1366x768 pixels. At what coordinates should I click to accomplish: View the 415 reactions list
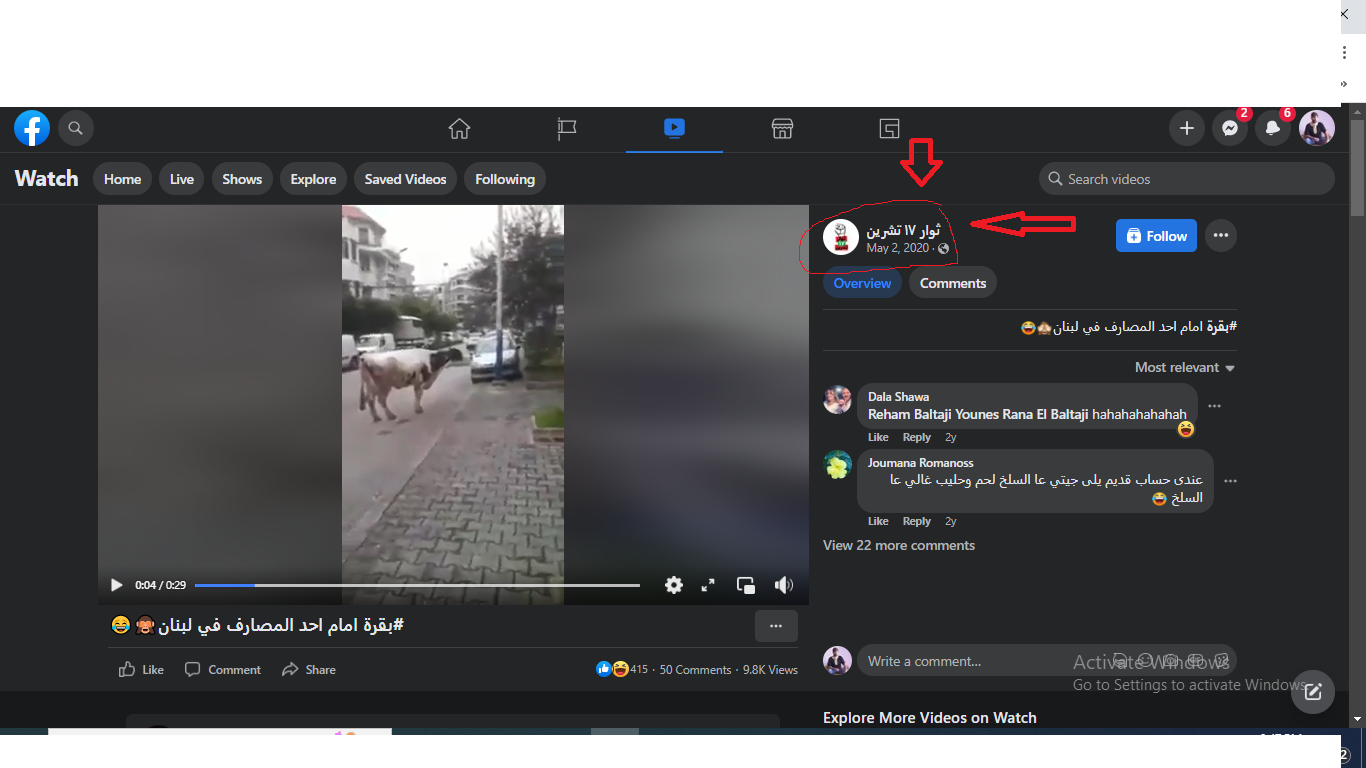coord(622,669)
